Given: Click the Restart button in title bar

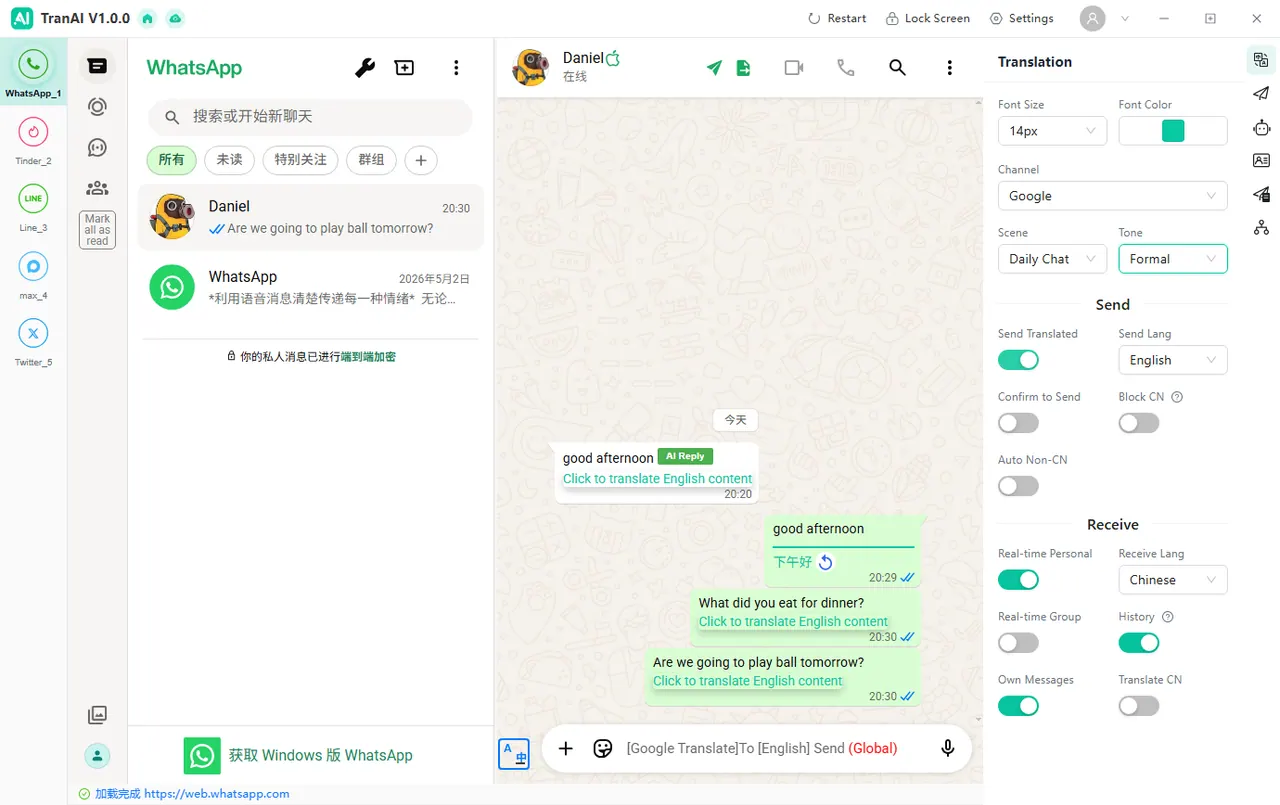Looking at the screenshot, I should tap(837, 18).
